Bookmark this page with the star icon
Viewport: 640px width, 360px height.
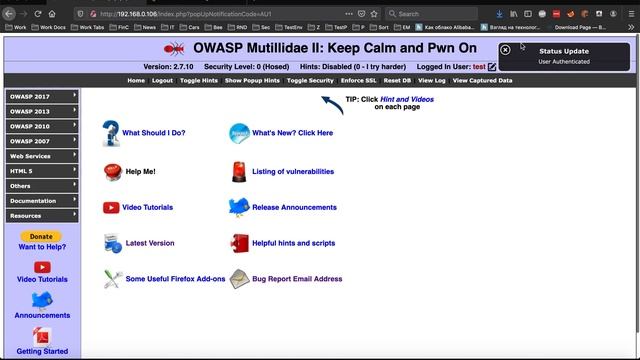click(374, 14)
